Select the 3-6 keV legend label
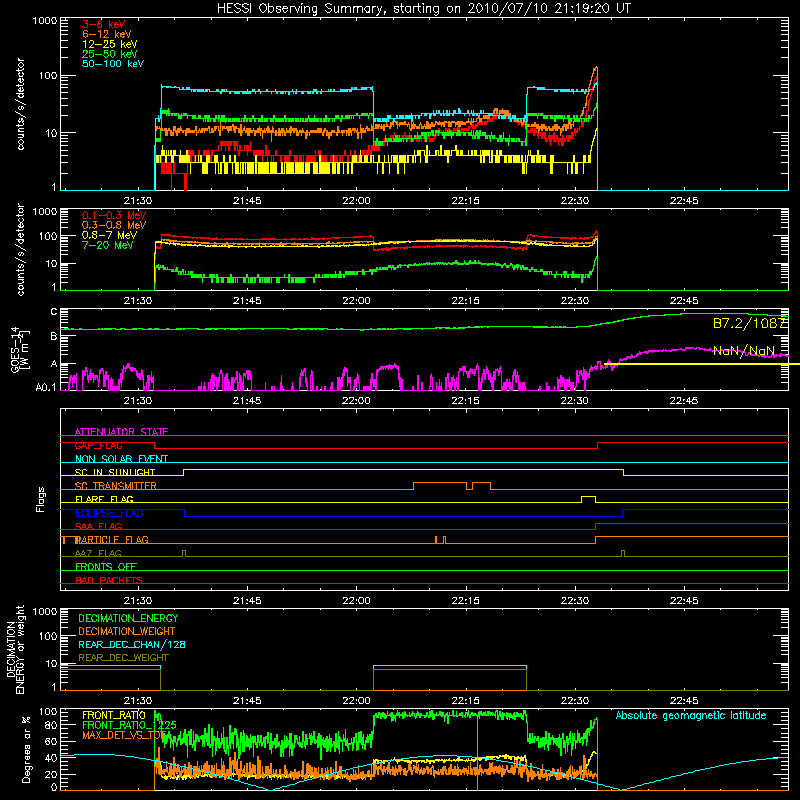 point(103,24)
